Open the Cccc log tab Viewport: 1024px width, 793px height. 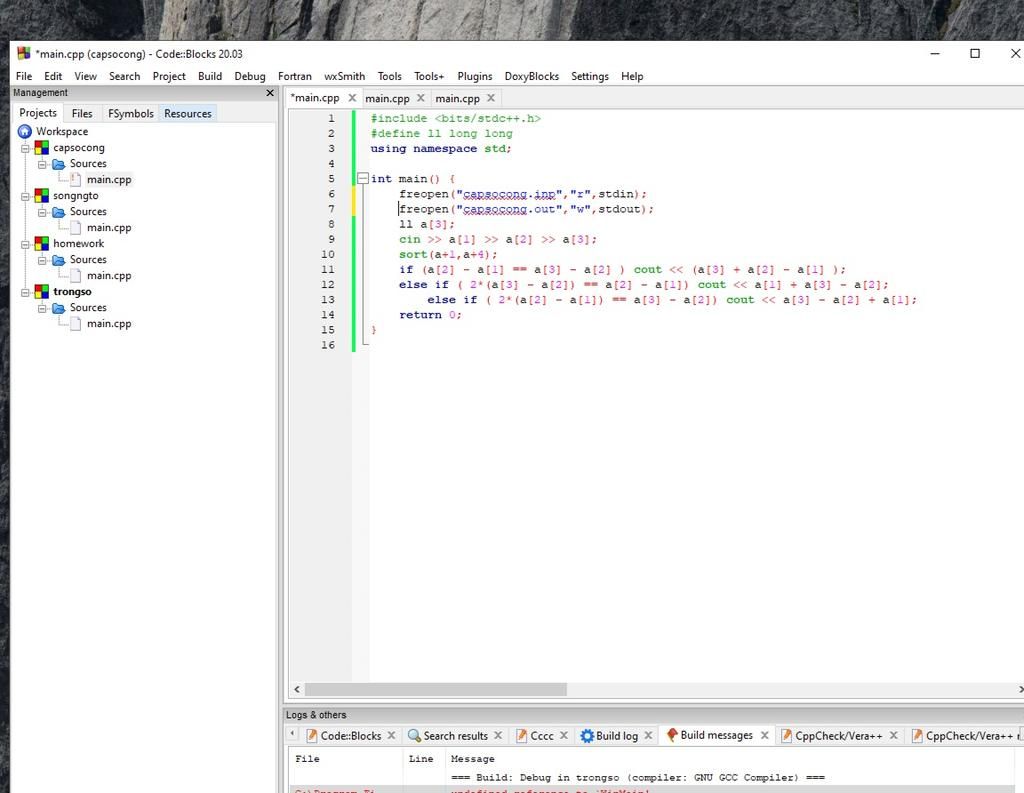click(x=541, y=736)
